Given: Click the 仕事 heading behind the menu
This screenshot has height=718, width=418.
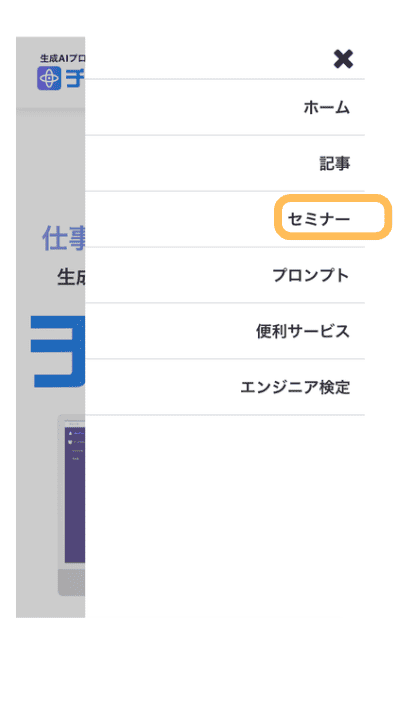Looking at the screenshot, I should 63,238.
